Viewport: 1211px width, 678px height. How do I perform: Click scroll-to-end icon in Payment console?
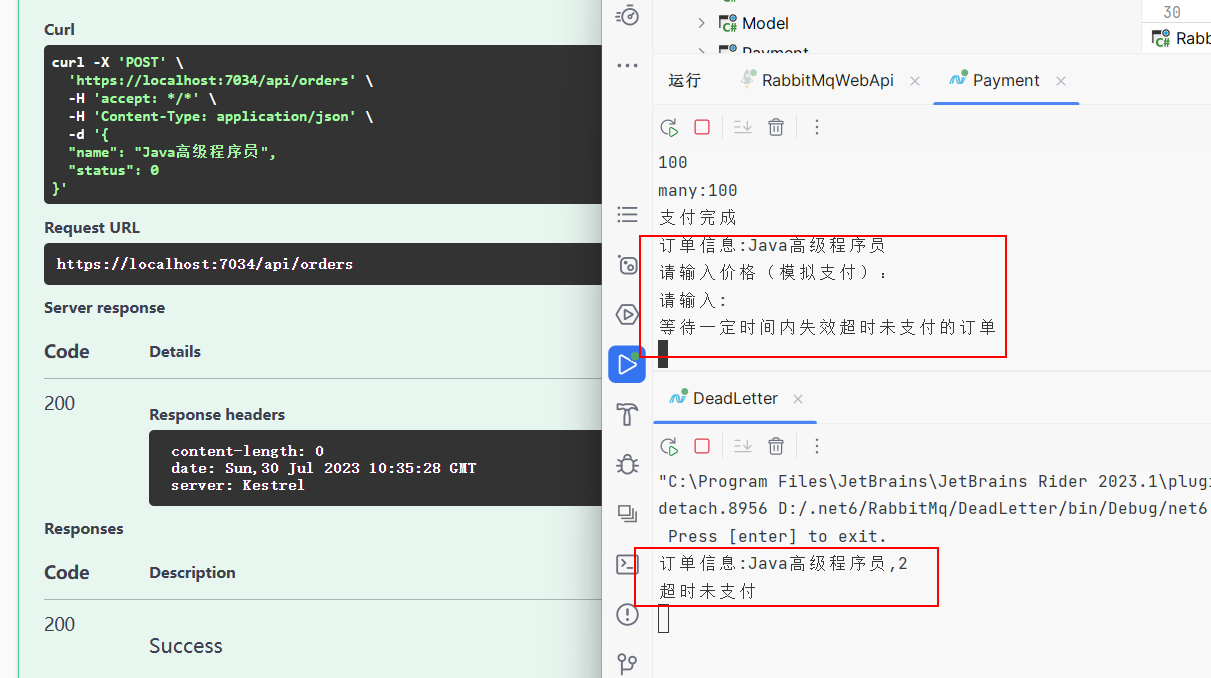point(742,127)
